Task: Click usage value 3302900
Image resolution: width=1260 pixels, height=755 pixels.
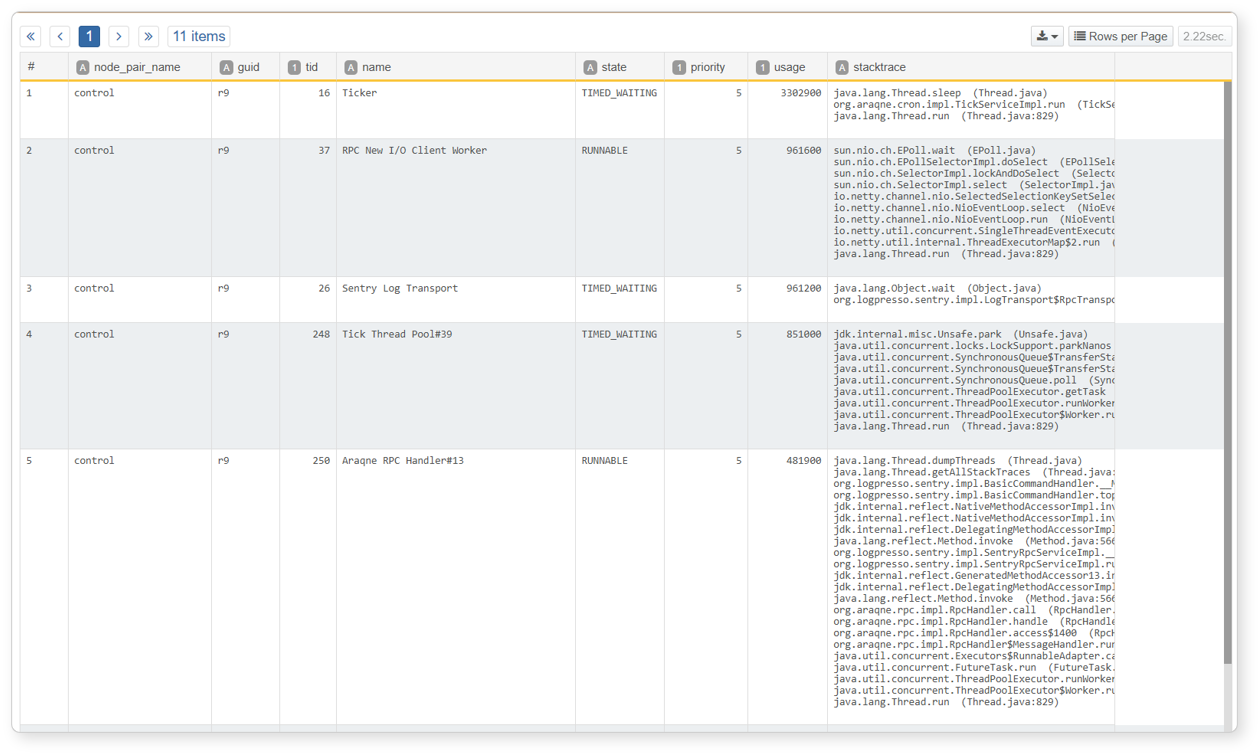Action: click(799, 93)
